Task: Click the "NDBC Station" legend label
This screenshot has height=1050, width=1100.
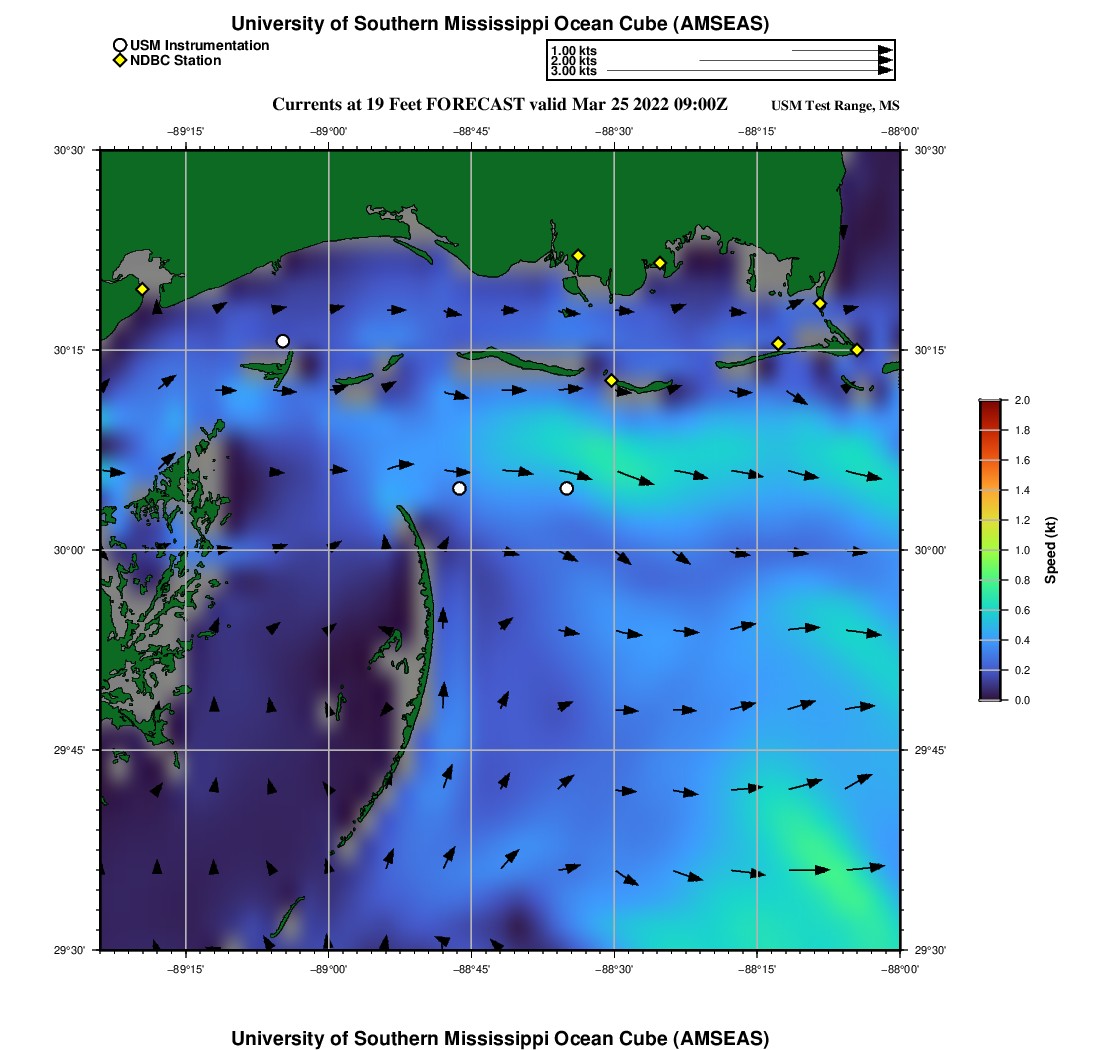Action: point(175,61)
